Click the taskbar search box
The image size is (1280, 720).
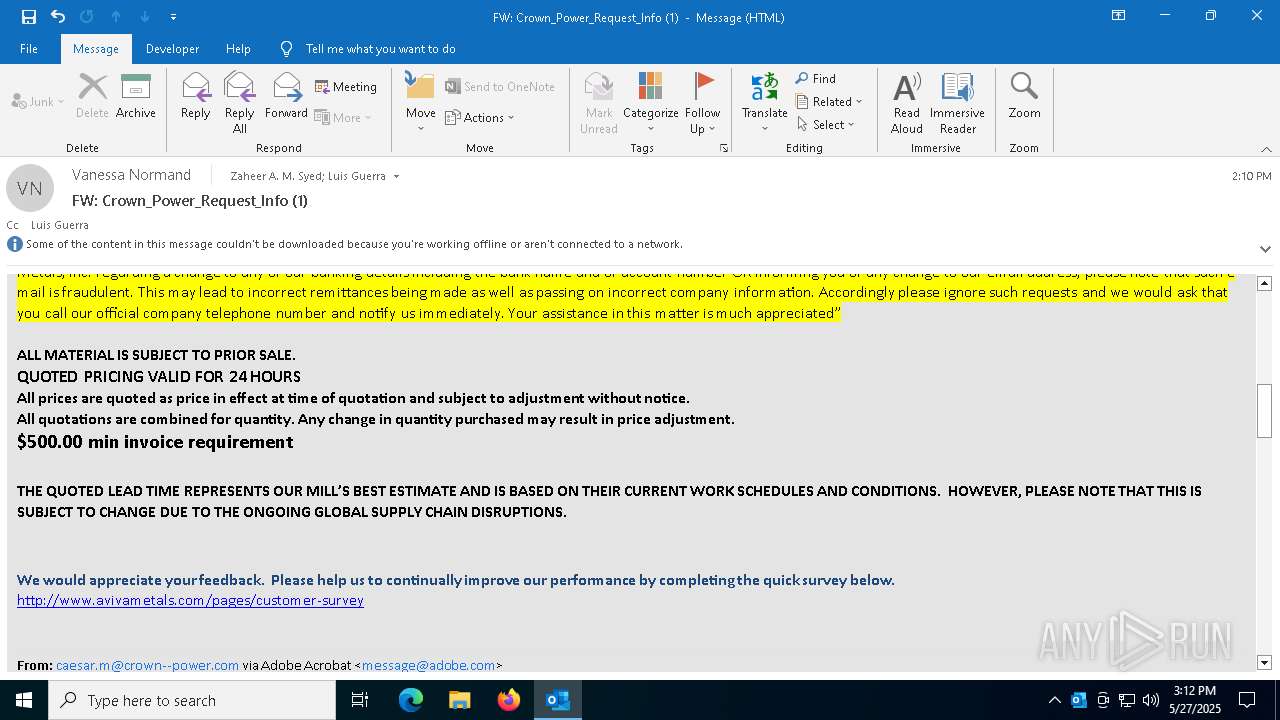click(x=192, y=700)
